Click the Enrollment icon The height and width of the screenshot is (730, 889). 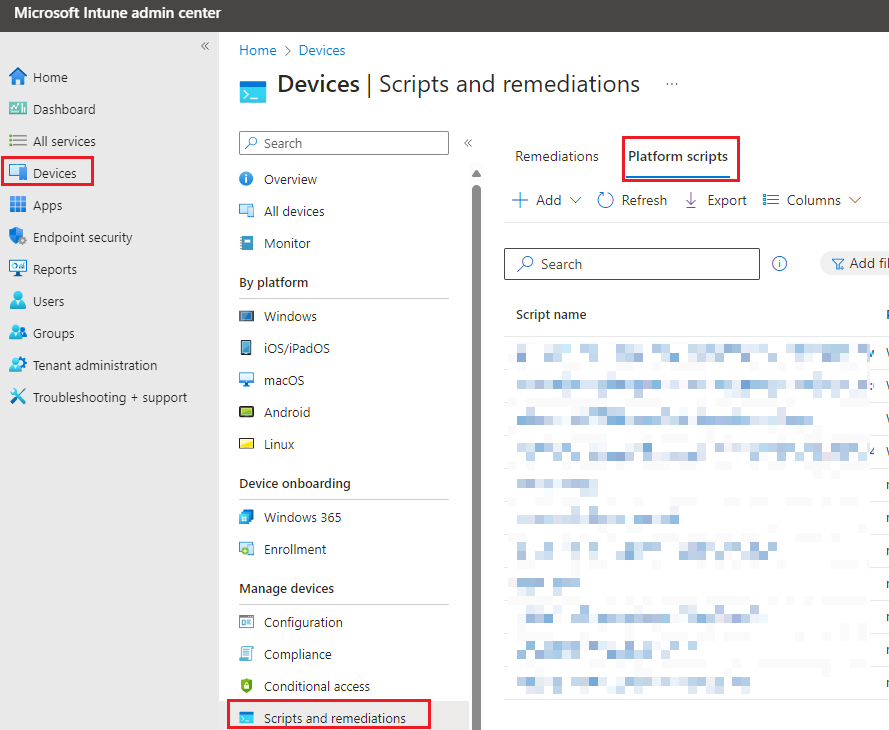point(246,549)
